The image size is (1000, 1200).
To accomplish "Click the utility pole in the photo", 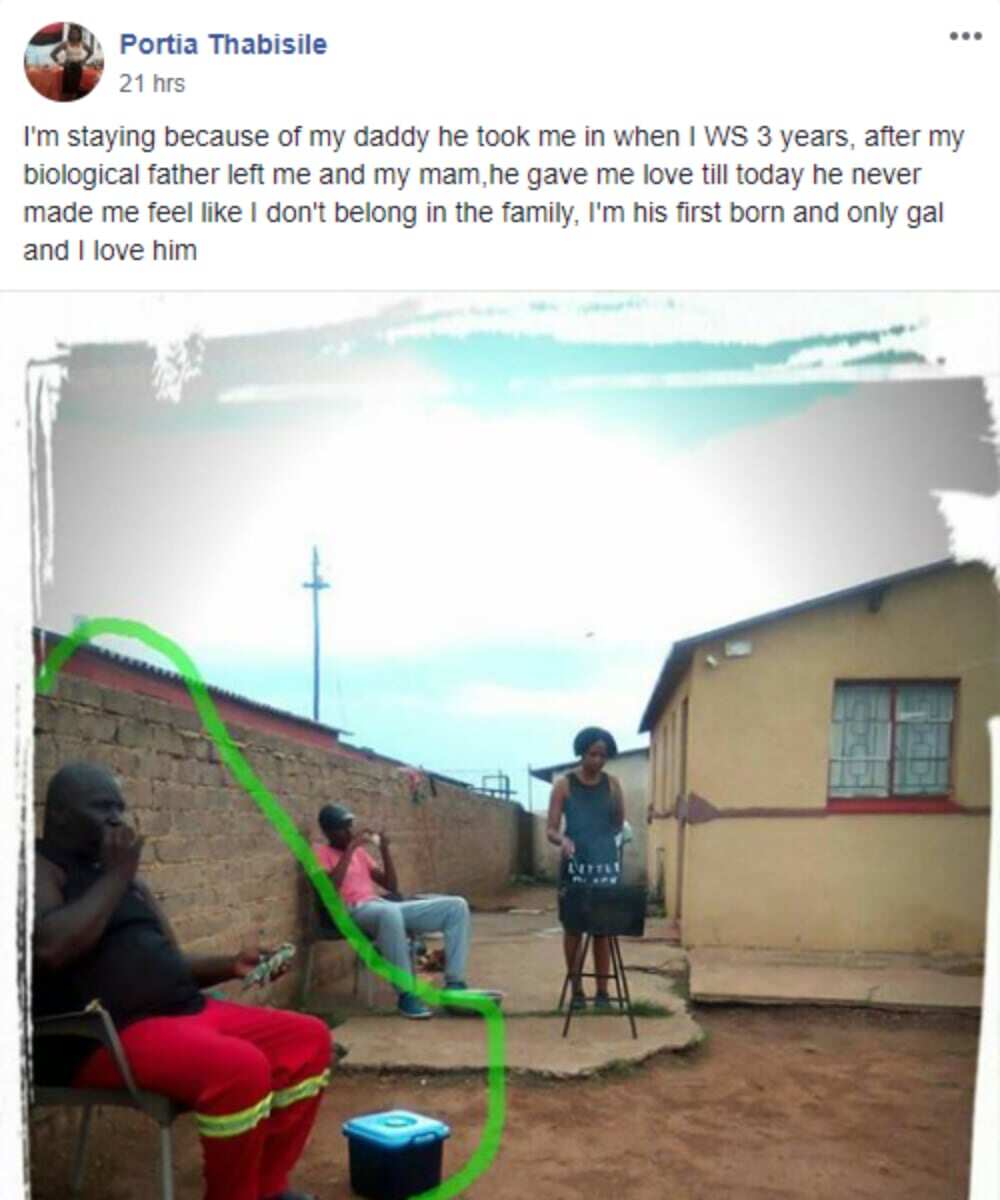I will (316, 634).
